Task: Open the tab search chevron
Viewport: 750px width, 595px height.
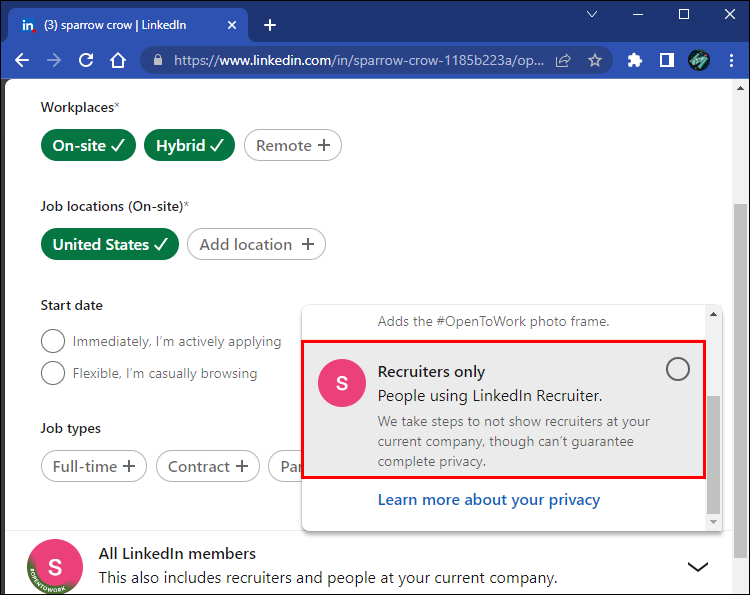Action: click(x=592, y=15)
